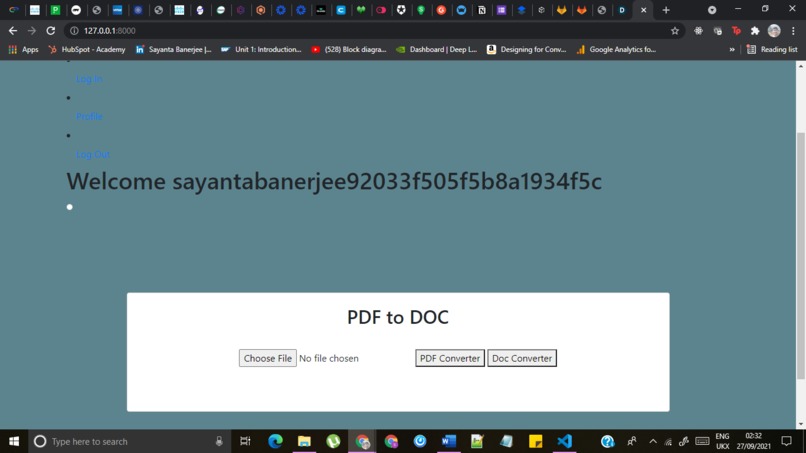Image resolution: width=806 pixels, height=453 pixels.
Task: Click the Get Help question icon in taskbar
Action: 607,441
